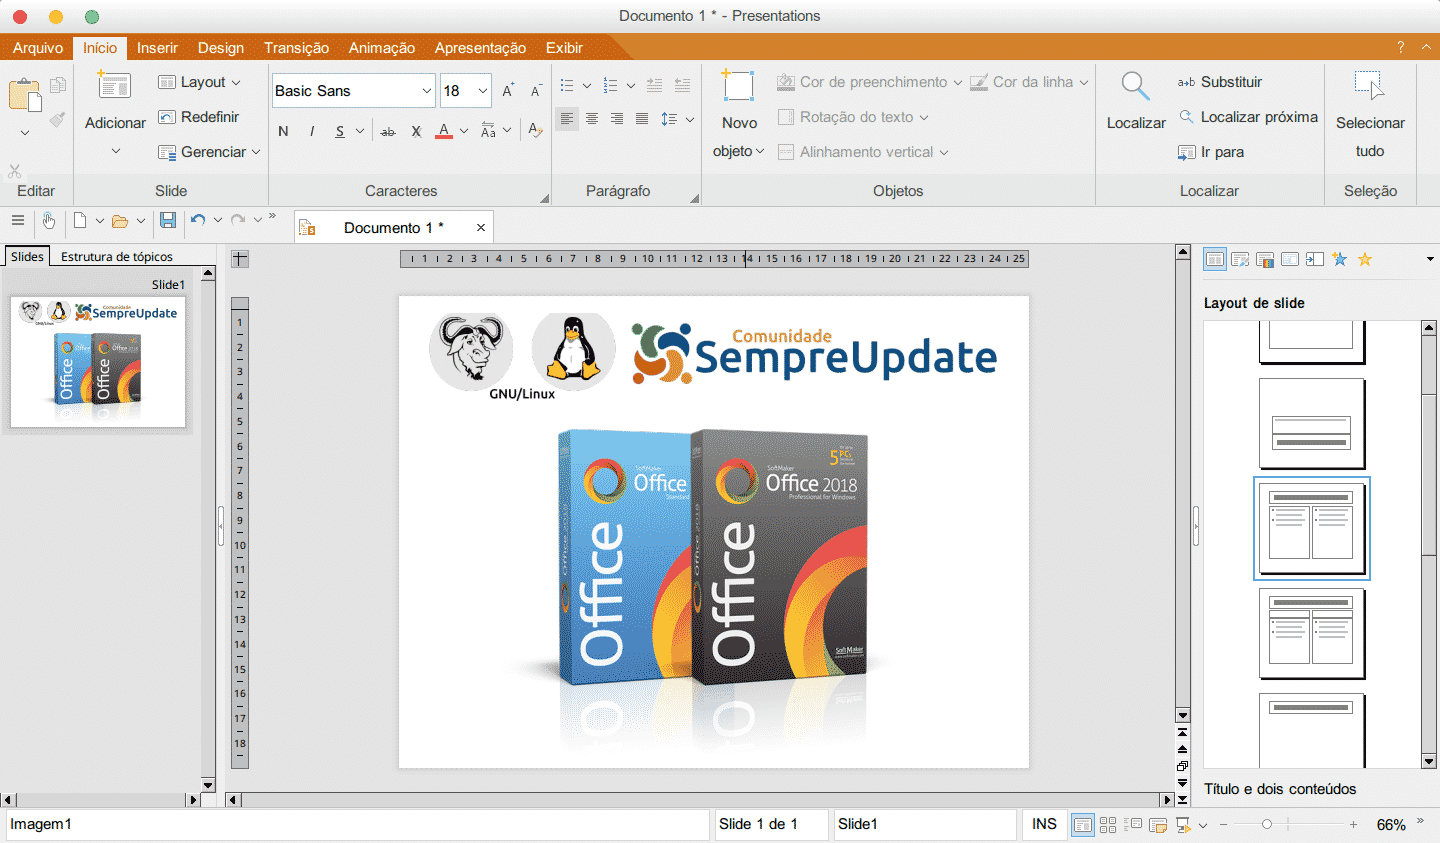The height and width of the screenshot is (843, 1440).
Task: Open the color scheme pane in the sidebar
Action: click(x=1265, y=260)
